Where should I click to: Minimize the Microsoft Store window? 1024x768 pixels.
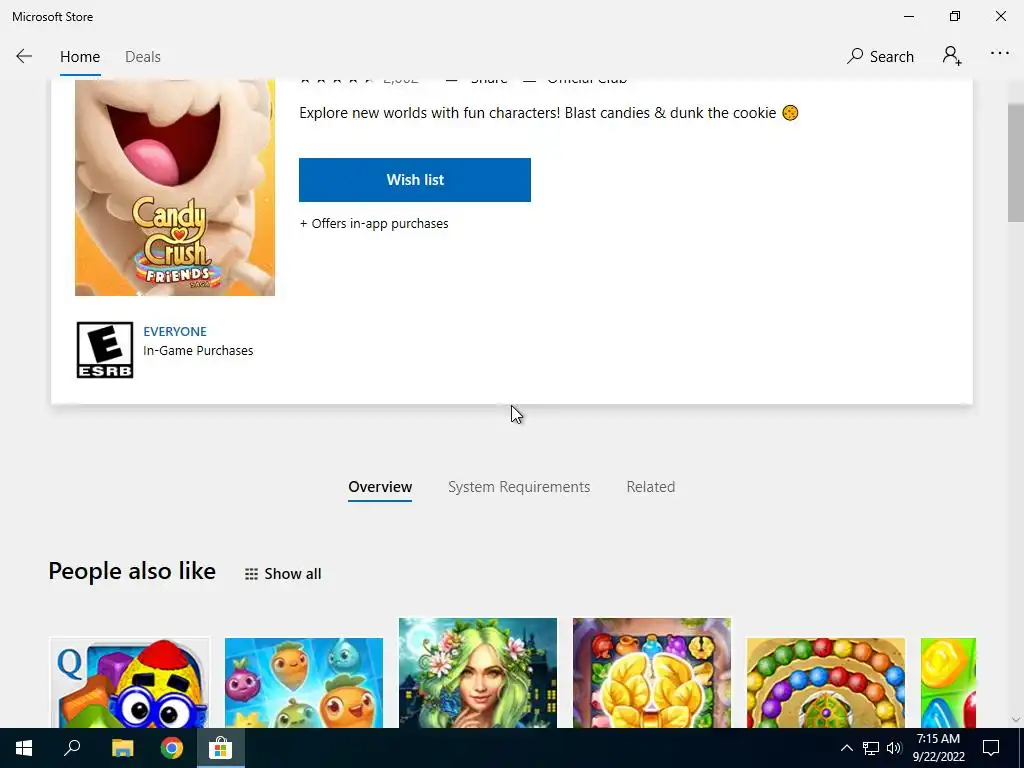(x=908, y=16)
